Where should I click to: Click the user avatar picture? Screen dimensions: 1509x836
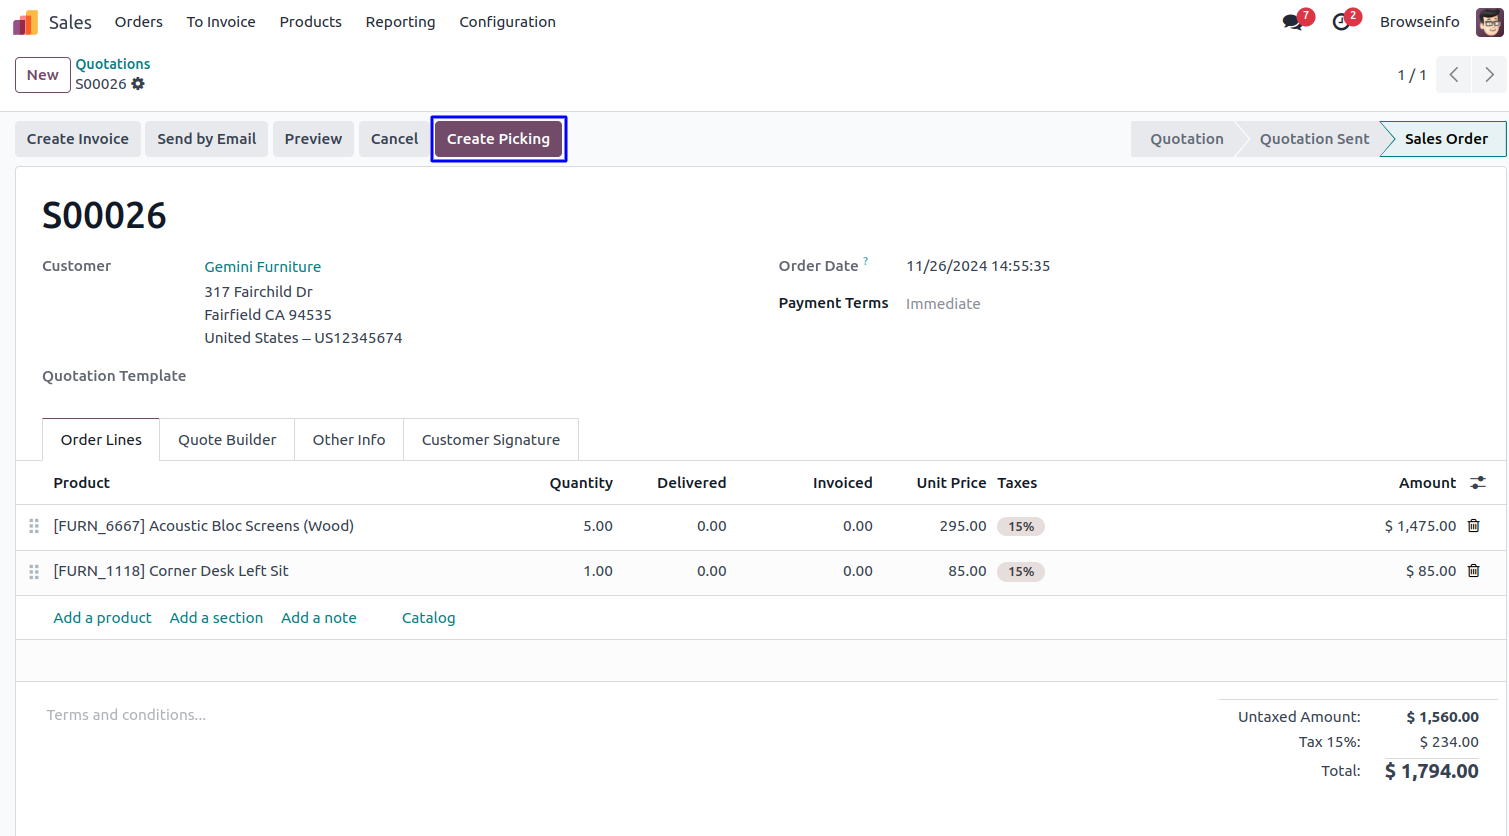(1489, 22)
